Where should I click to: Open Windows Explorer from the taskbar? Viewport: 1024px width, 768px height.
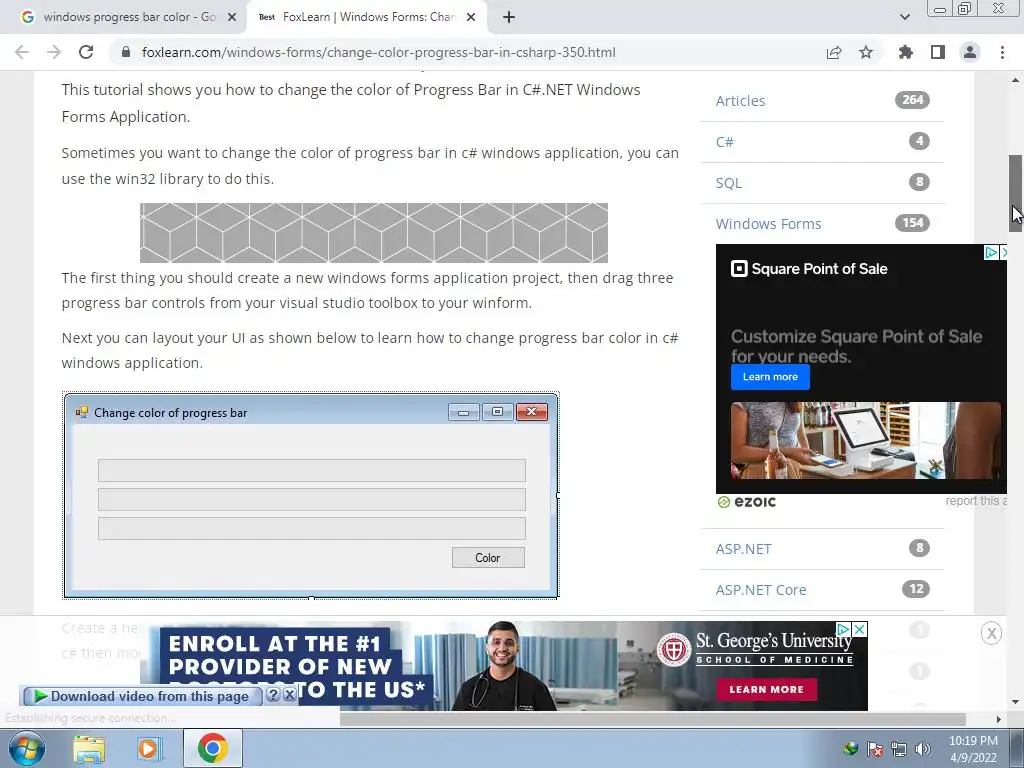(89, 749)
